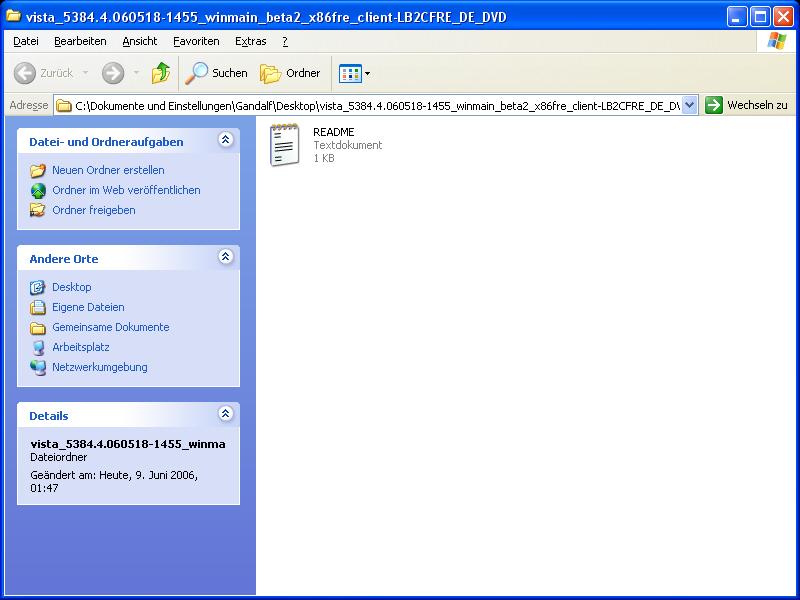Select the README file name
Viewport: 800px width, 600px height.
tap(334, 132)
